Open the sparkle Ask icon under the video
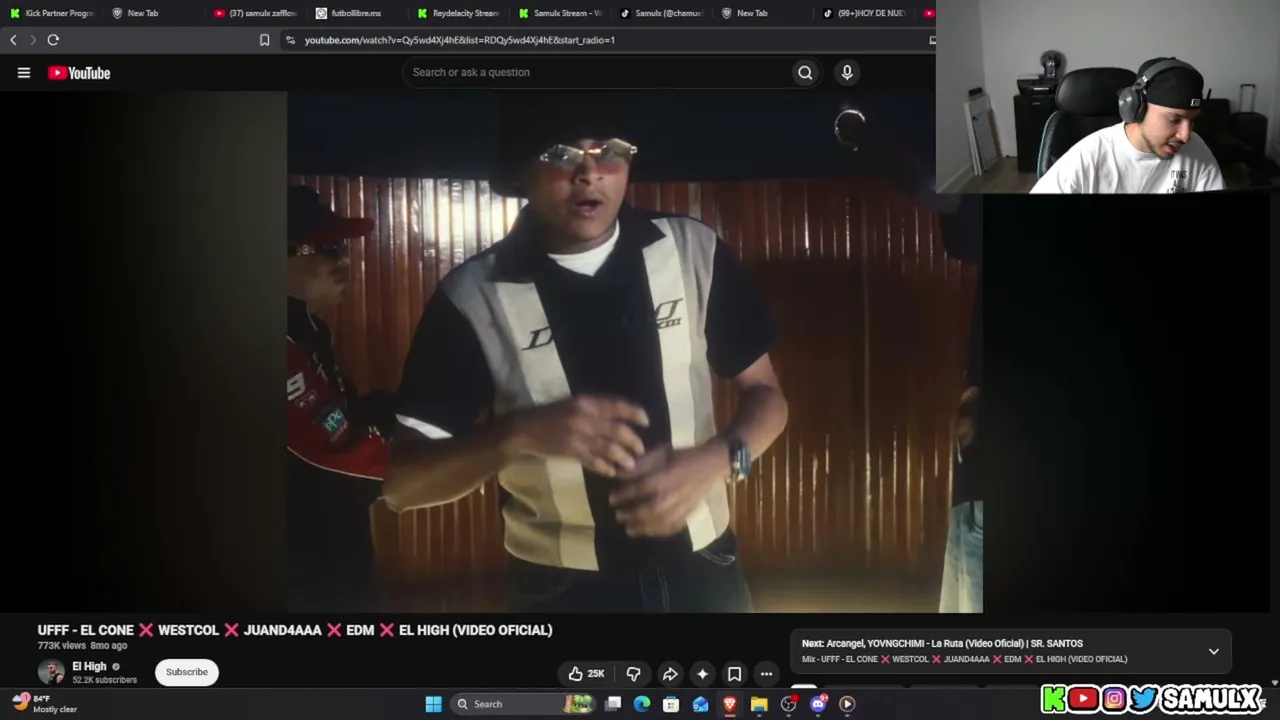The height and width of the screenshot is (720, 1280). [x=702, y=674]
